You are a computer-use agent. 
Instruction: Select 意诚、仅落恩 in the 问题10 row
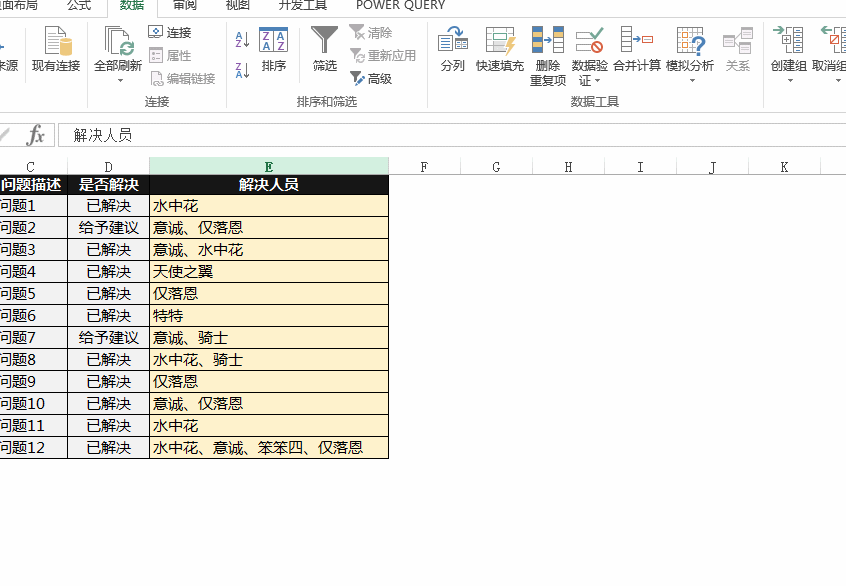269,404
